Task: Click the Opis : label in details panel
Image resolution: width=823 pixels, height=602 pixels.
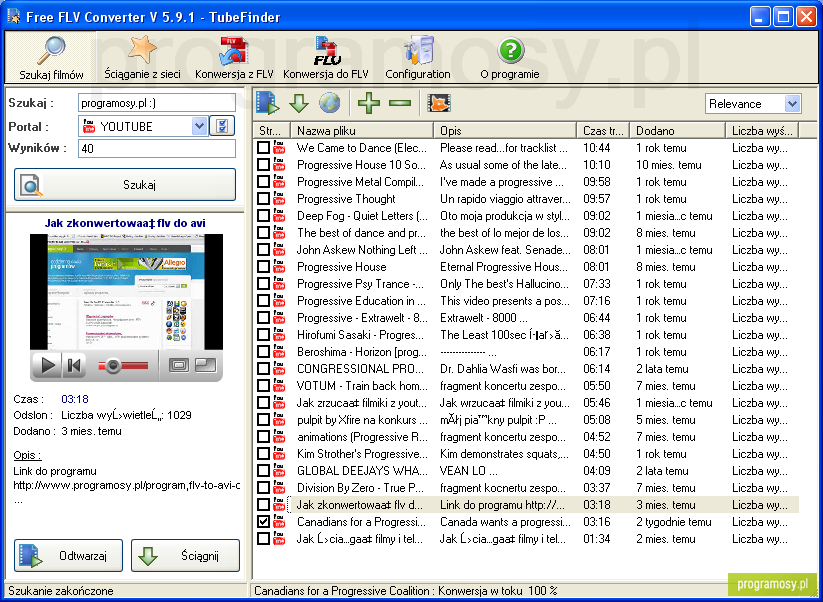Action: pyautogui.click(x=27, y=455)
